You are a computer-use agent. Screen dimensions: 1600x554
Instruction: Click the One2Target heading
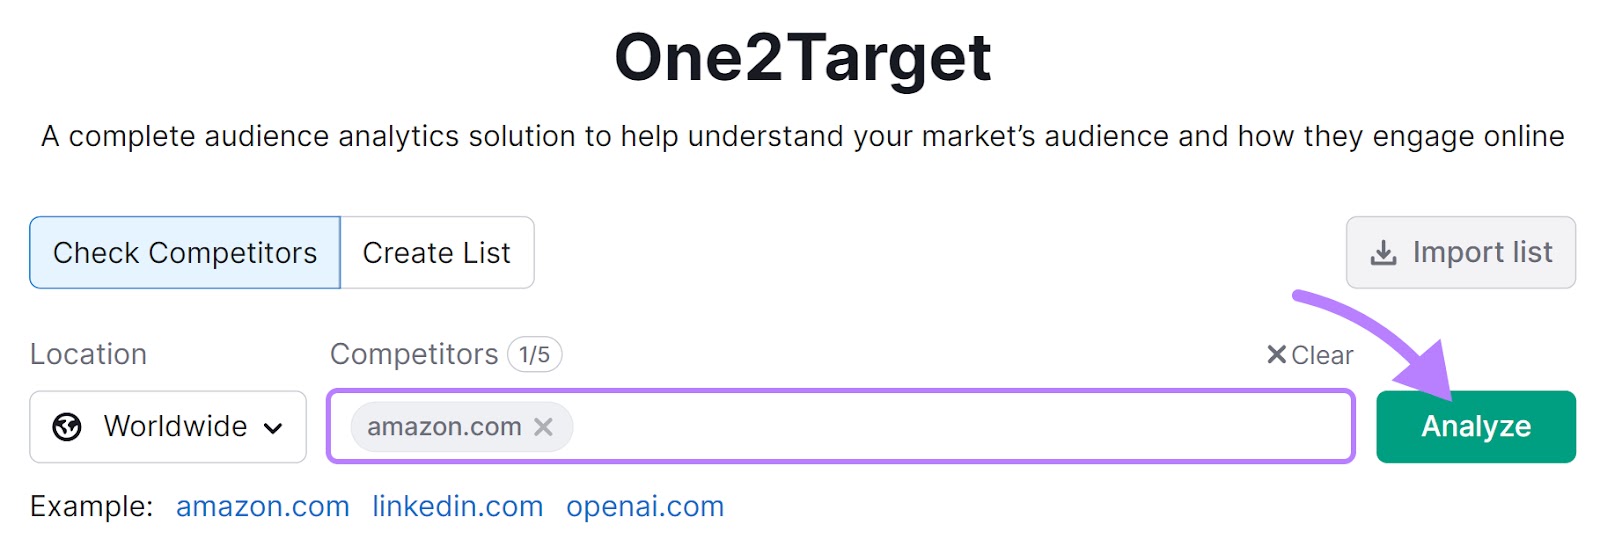pyautogui.click(x=802, y=57)
